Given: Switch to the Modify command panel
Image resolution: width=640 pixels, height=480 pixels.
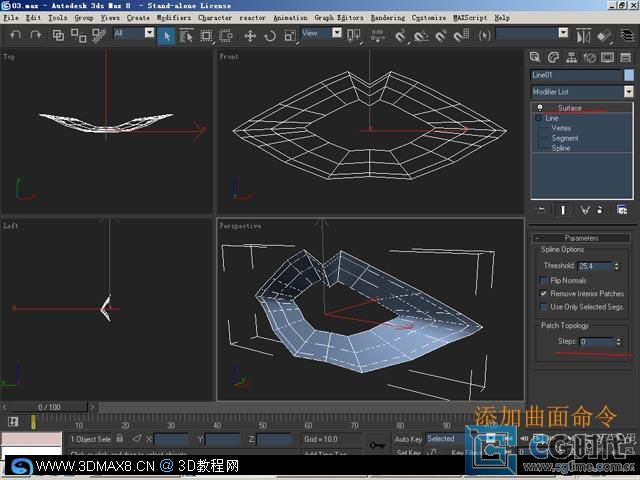Looking at the screenshot, I should (553, 57).
